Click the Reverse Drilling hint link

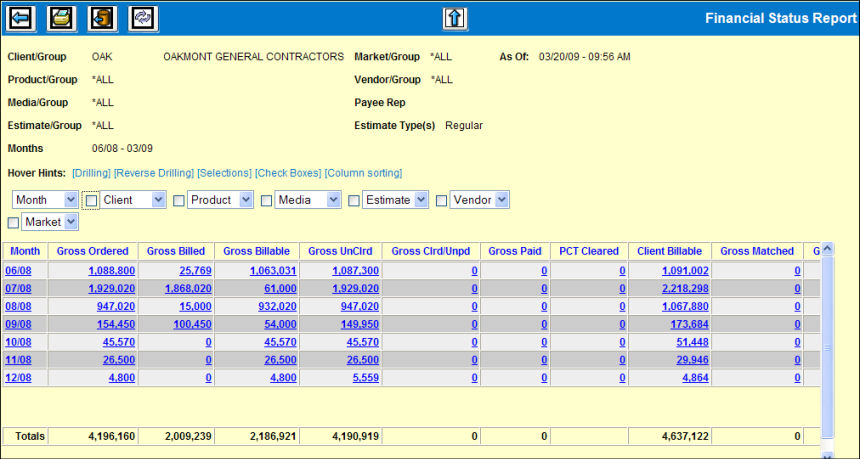pyautogui.click(x=154, y=173)
